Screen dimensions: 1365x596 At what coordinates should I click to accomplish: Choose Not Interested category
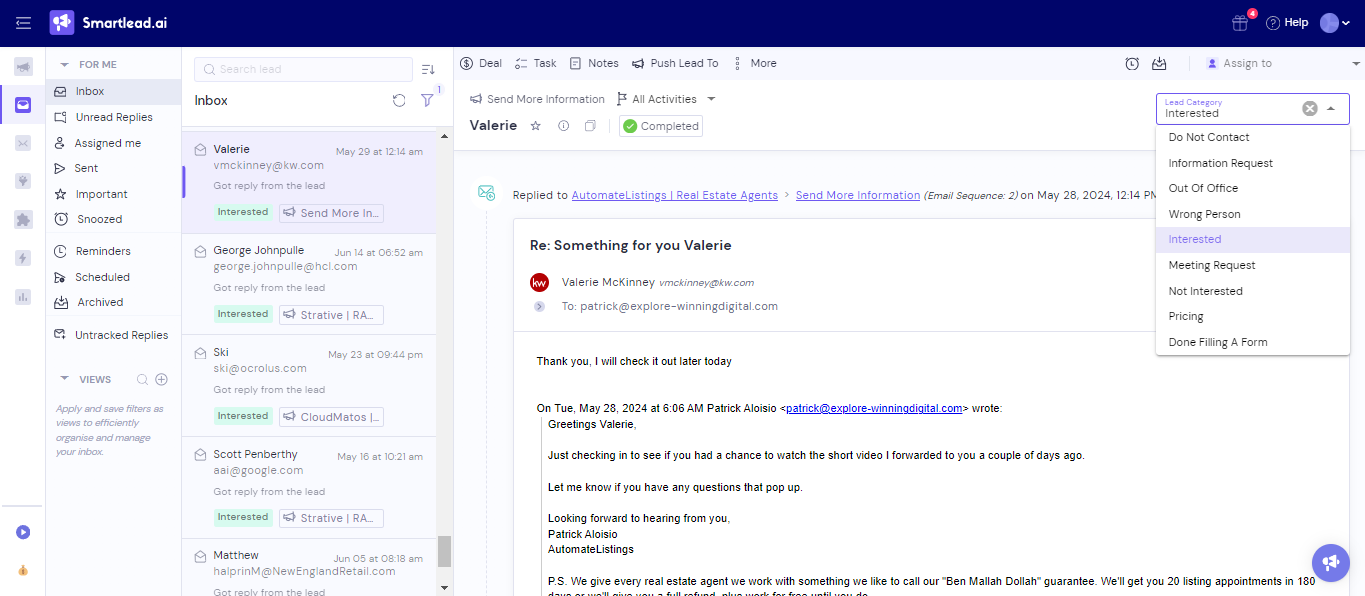tap(1253, 291)
